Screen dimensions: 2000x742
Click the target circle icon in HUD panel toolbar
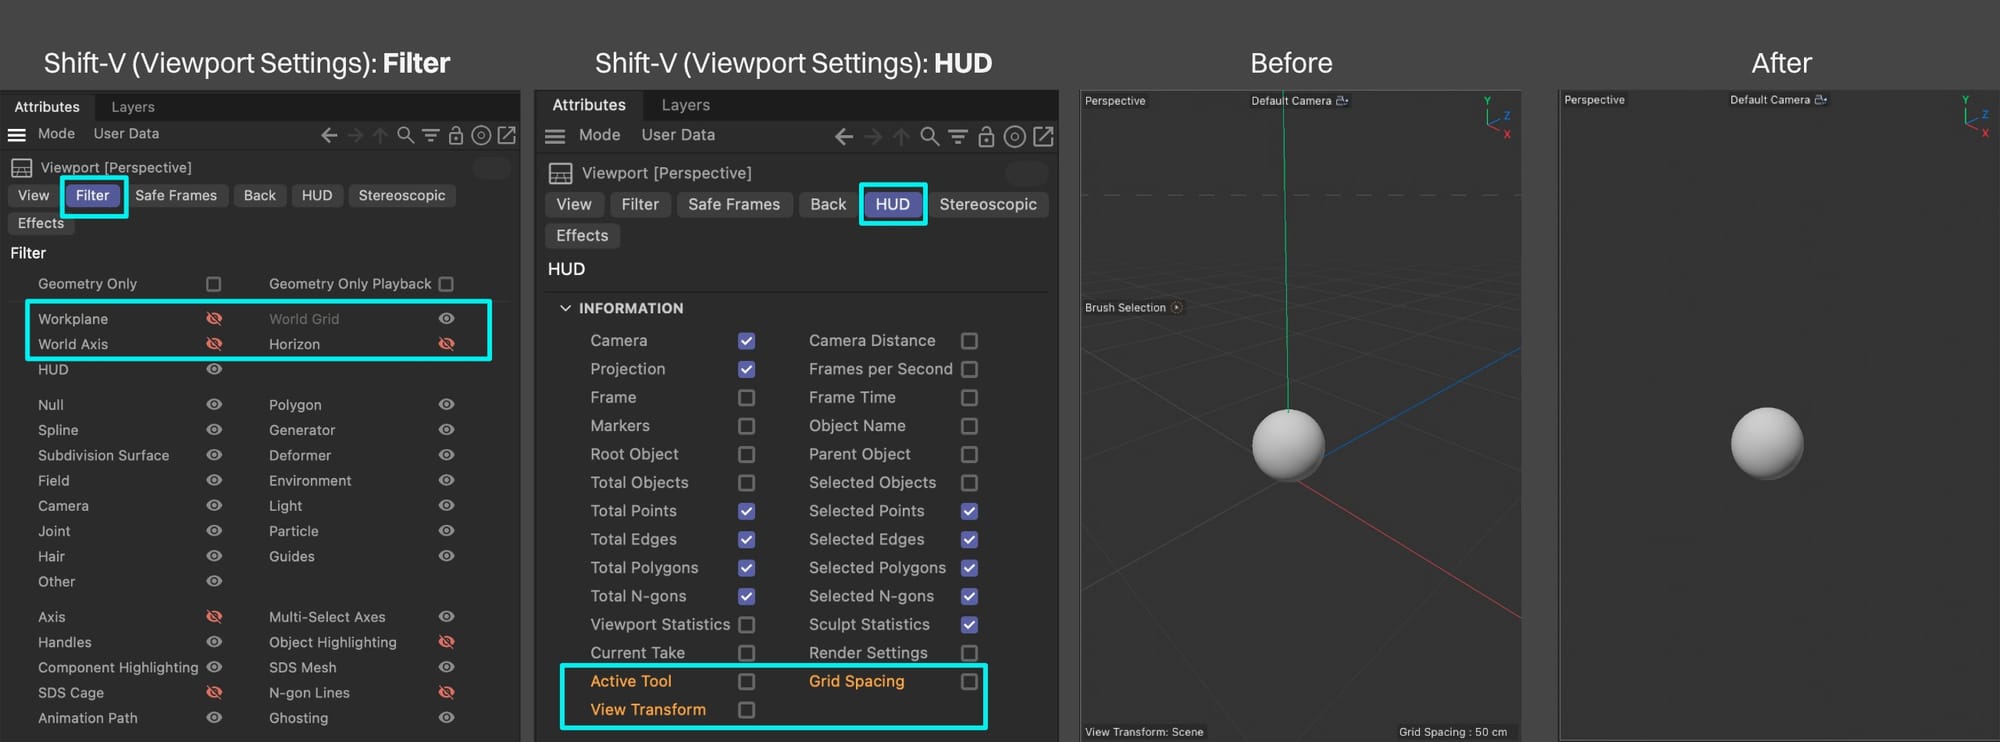pos(1014,136)
